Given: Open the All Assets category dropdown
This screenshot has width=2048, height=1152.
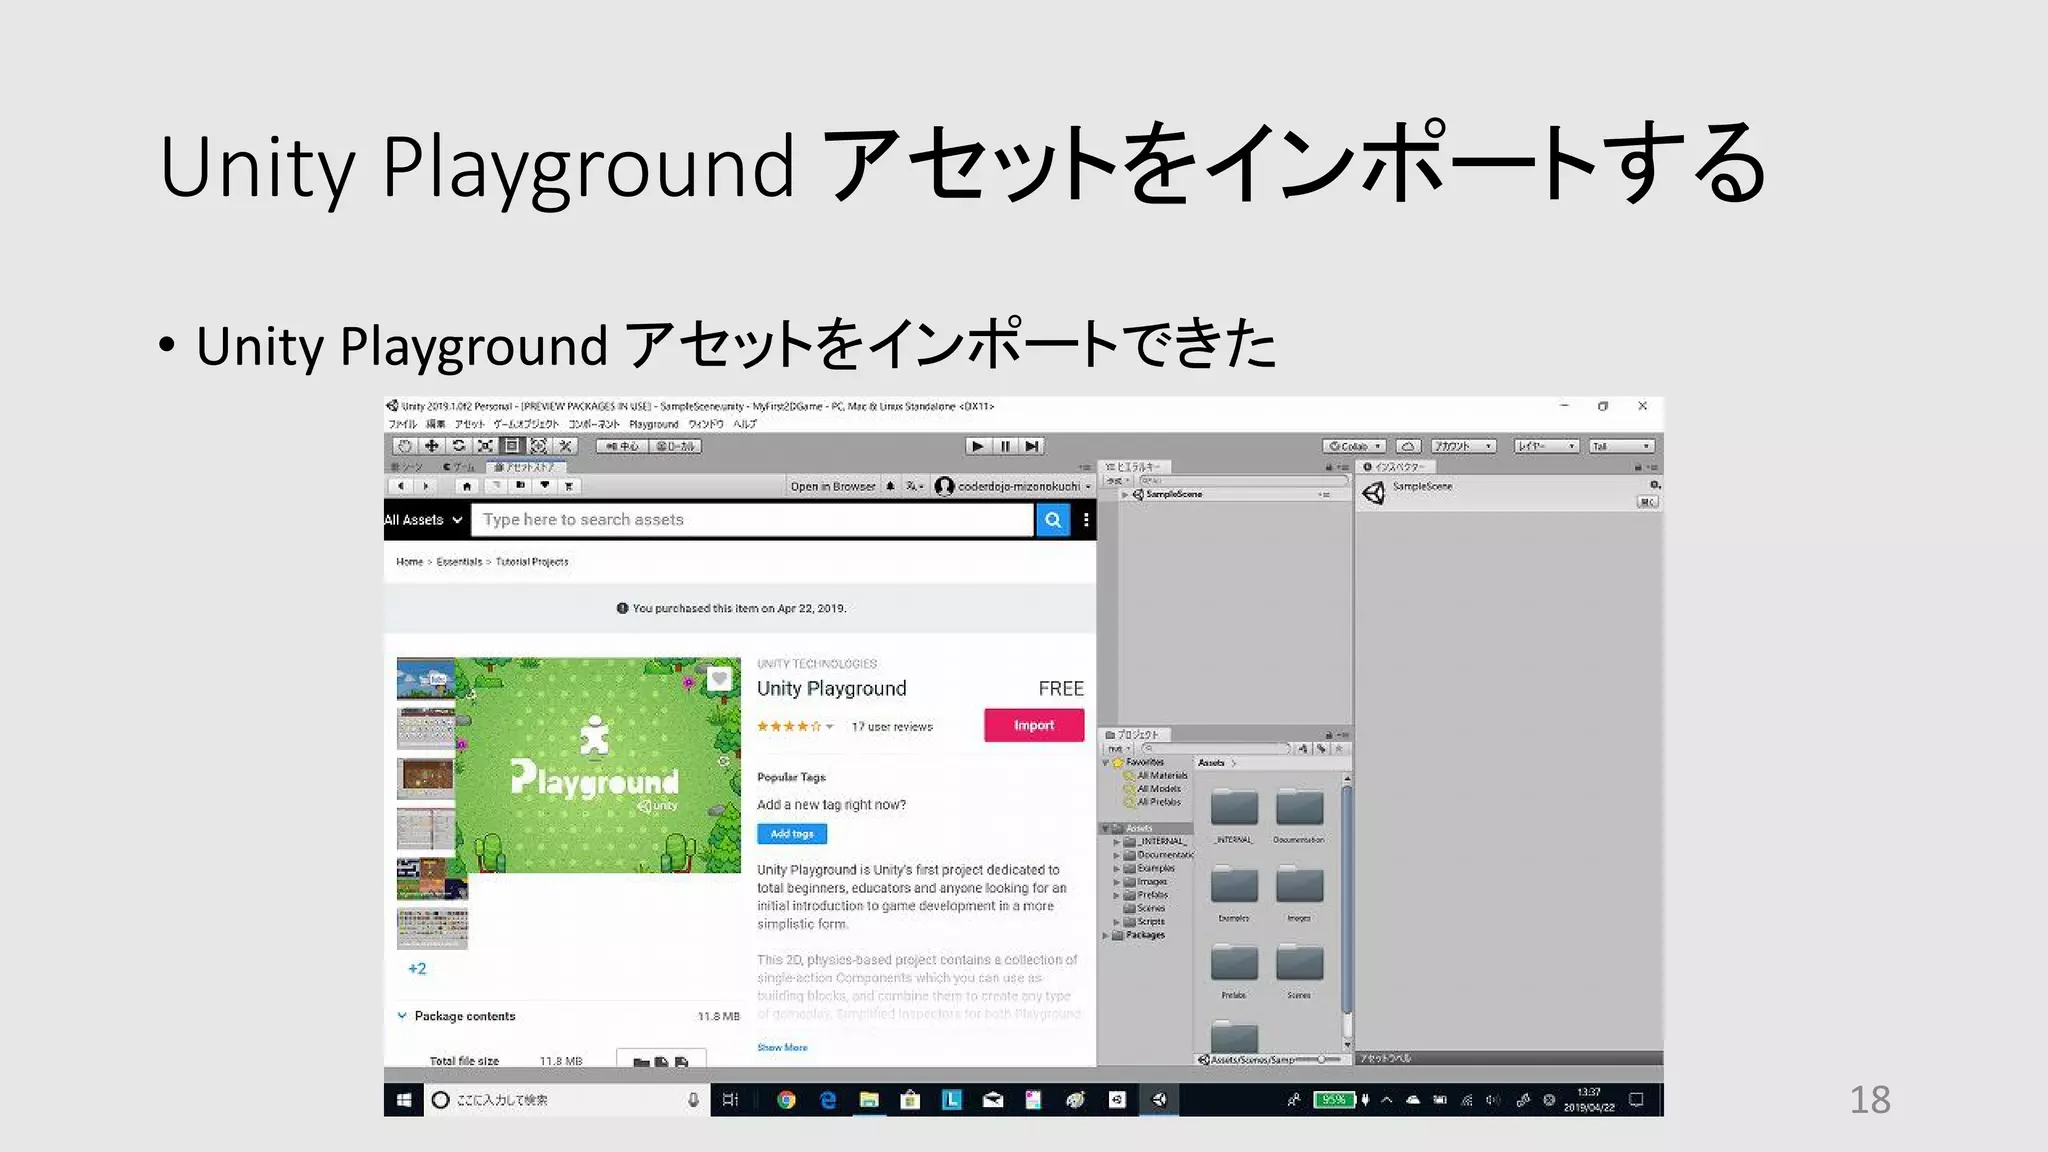Looking at the screenshot, I should tap(424, 520).
